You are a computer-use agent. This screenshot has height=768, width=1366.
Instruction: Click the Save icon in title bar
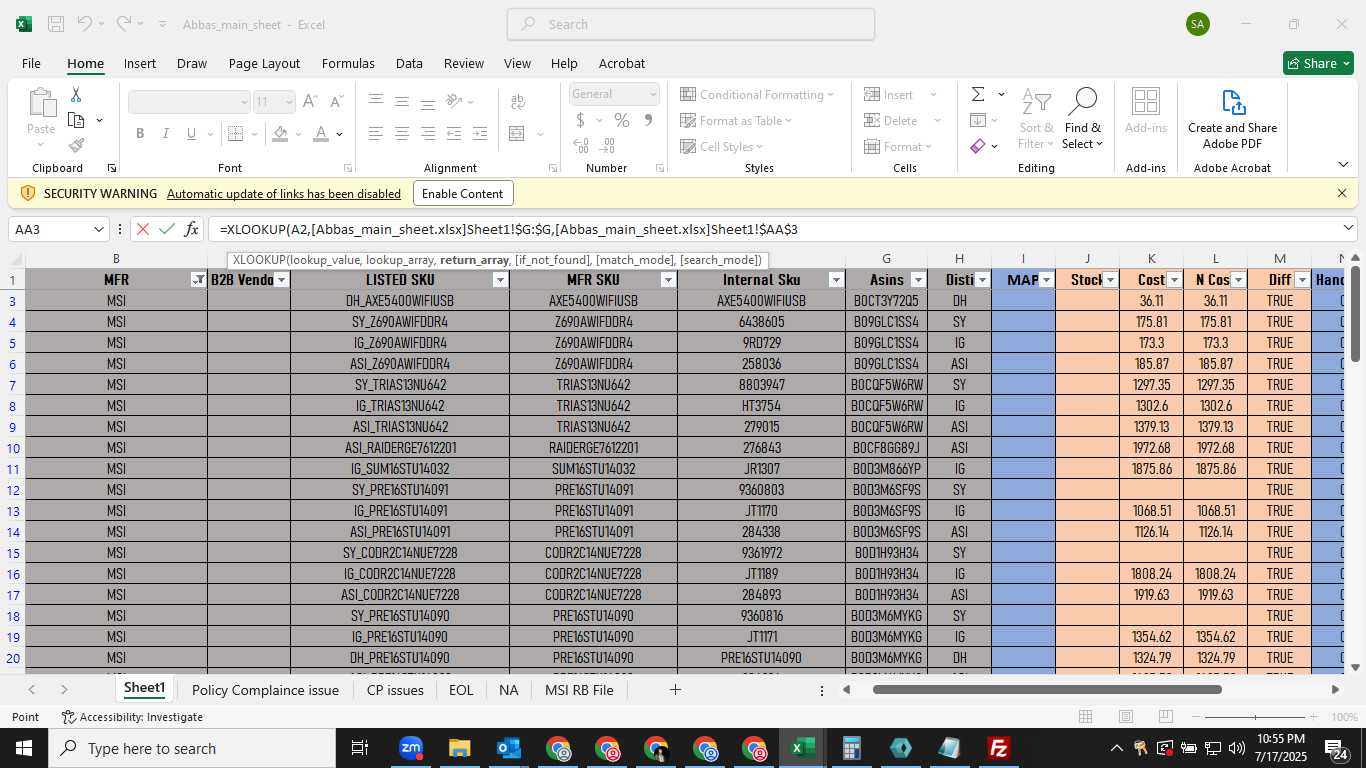[56, 24]
